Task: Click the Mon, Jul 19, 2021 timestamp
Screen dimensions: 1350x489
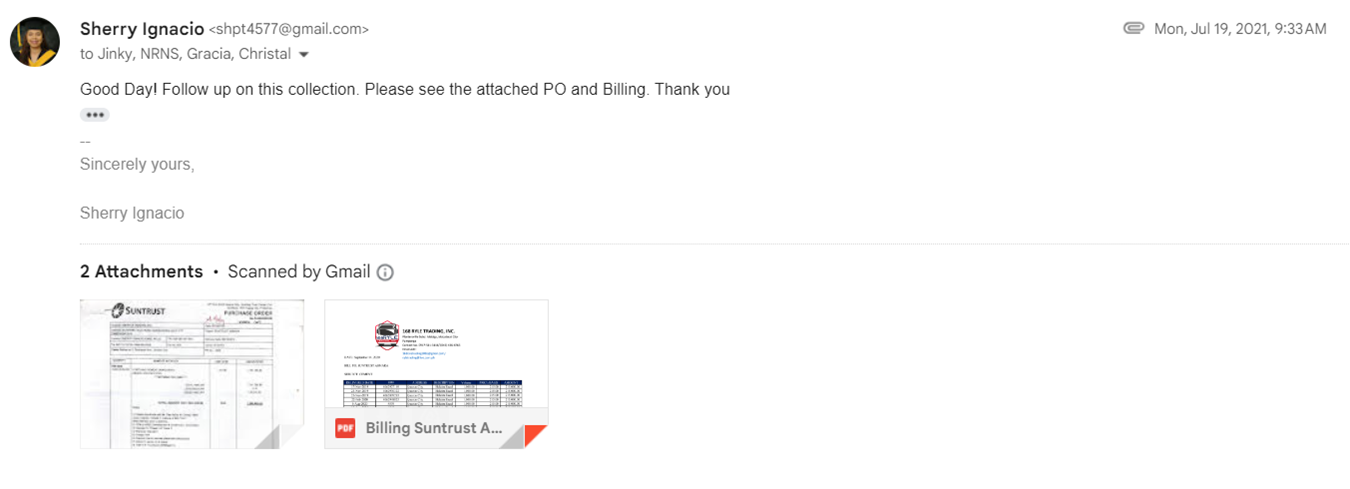Action: 1240,29
